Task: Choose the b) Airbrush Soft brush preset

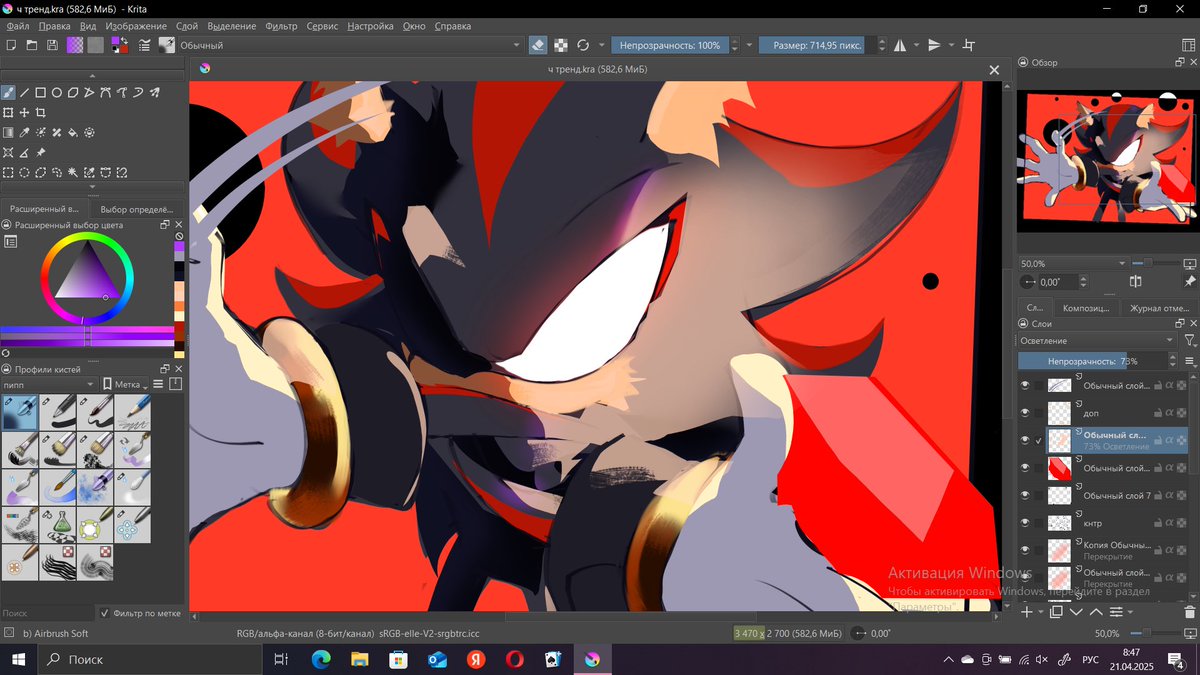Action: [x=20, y=412]
